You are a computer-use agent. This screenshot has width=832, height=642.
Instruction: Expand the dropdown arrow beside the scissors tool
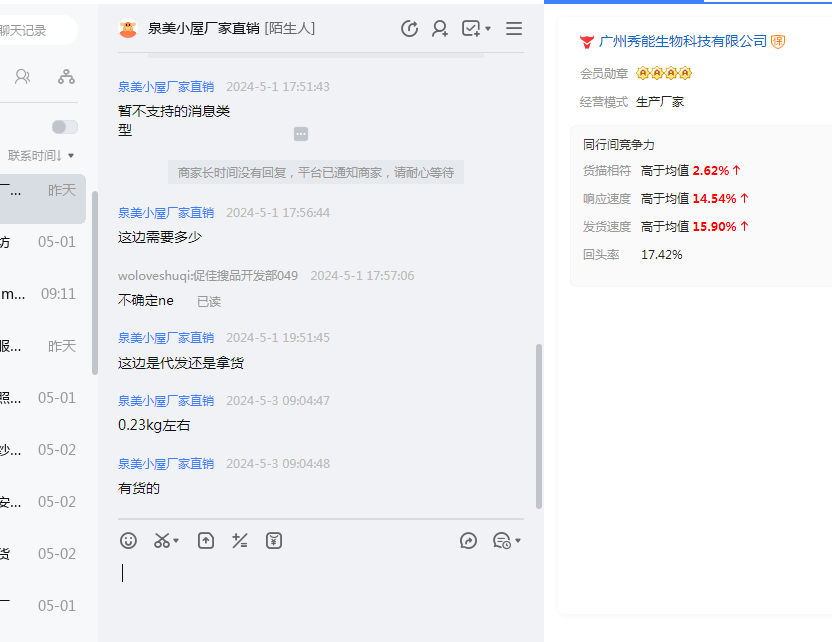pyautogui.click(x=177, y=542)
